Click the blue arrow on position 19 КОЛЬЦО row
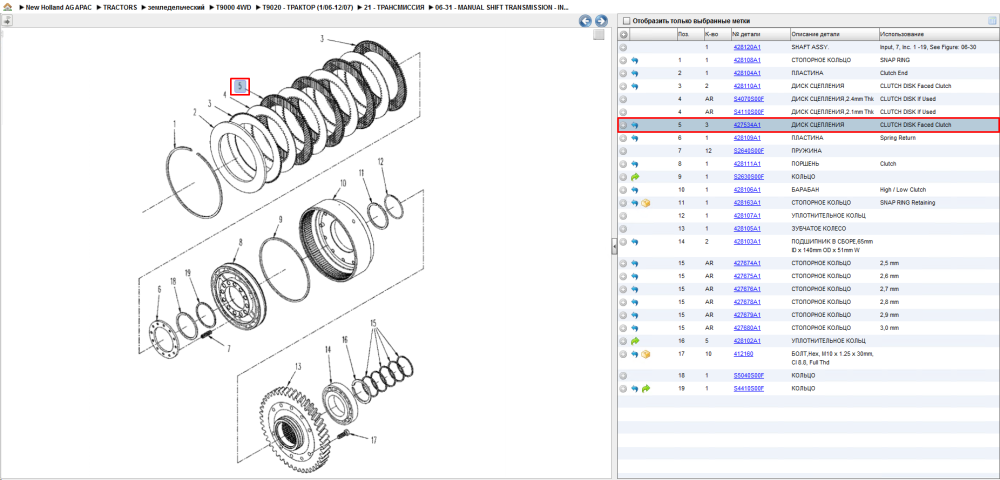The height and width of the screenshot is (480, 1000). (x=635, y=388)
